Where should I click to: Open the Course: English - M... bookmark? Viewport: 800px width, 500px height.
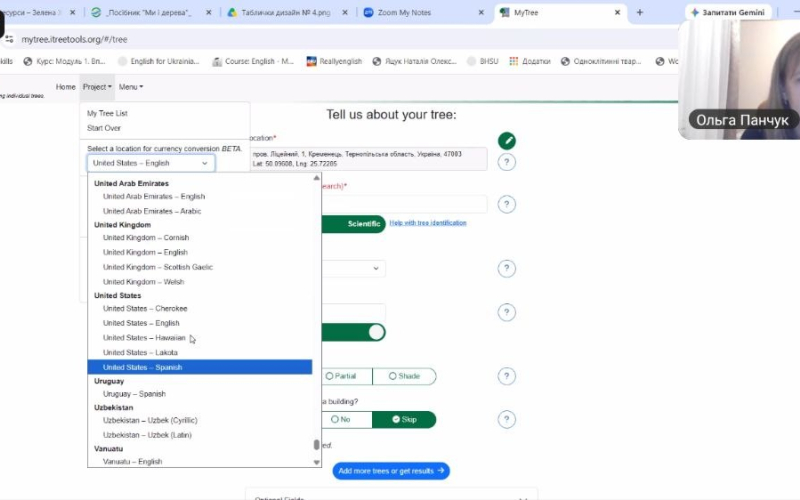(253, 61)
